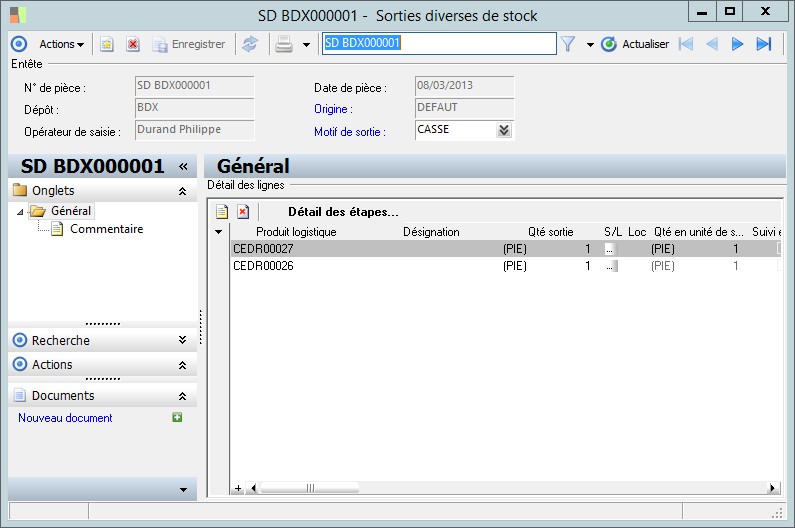Open the grid column selector arrow

pos(219,232)
